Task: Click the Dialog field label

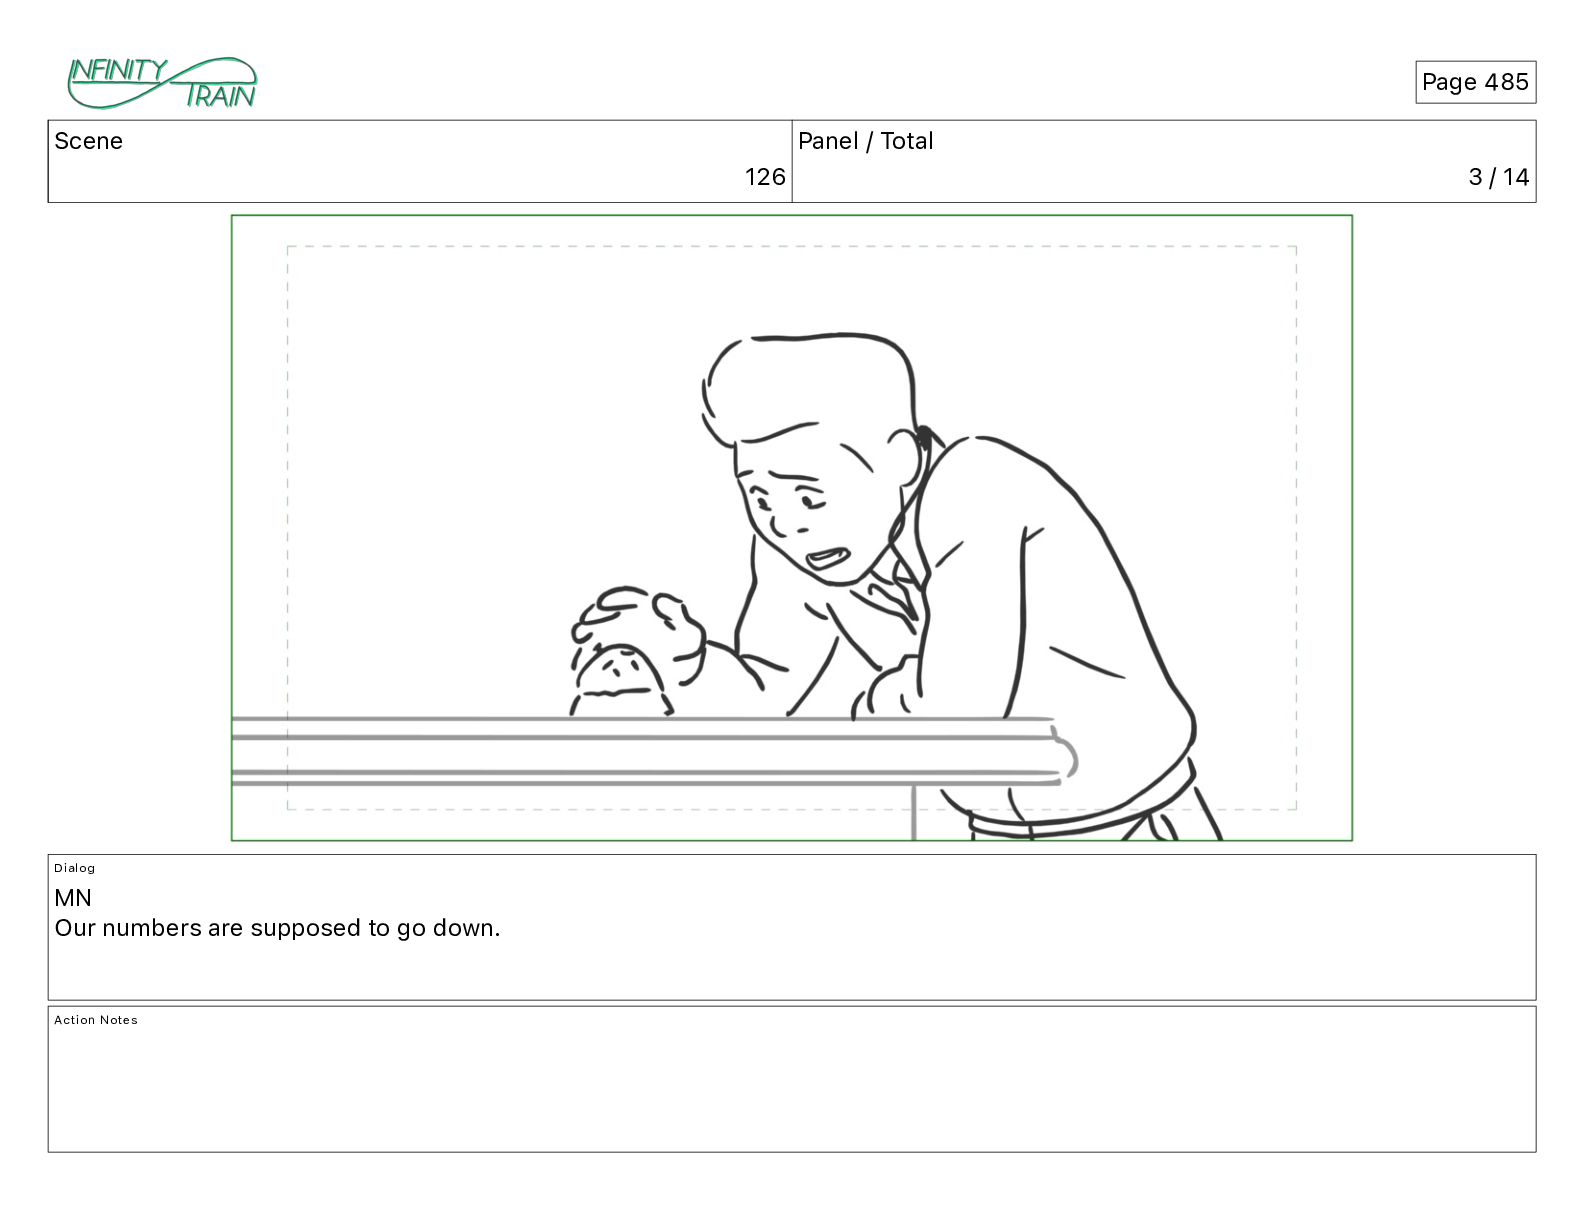Action: click(x=75, y=868)
